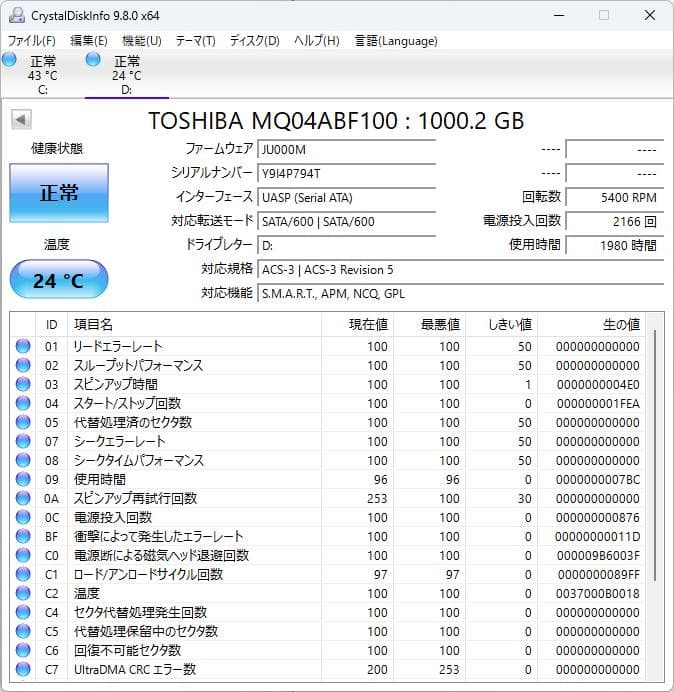The height and width of the screenshot is (692, 674).
Task: Click status orb of row 02 スループットパフォーマンス
Action: [x=23, y=365]
